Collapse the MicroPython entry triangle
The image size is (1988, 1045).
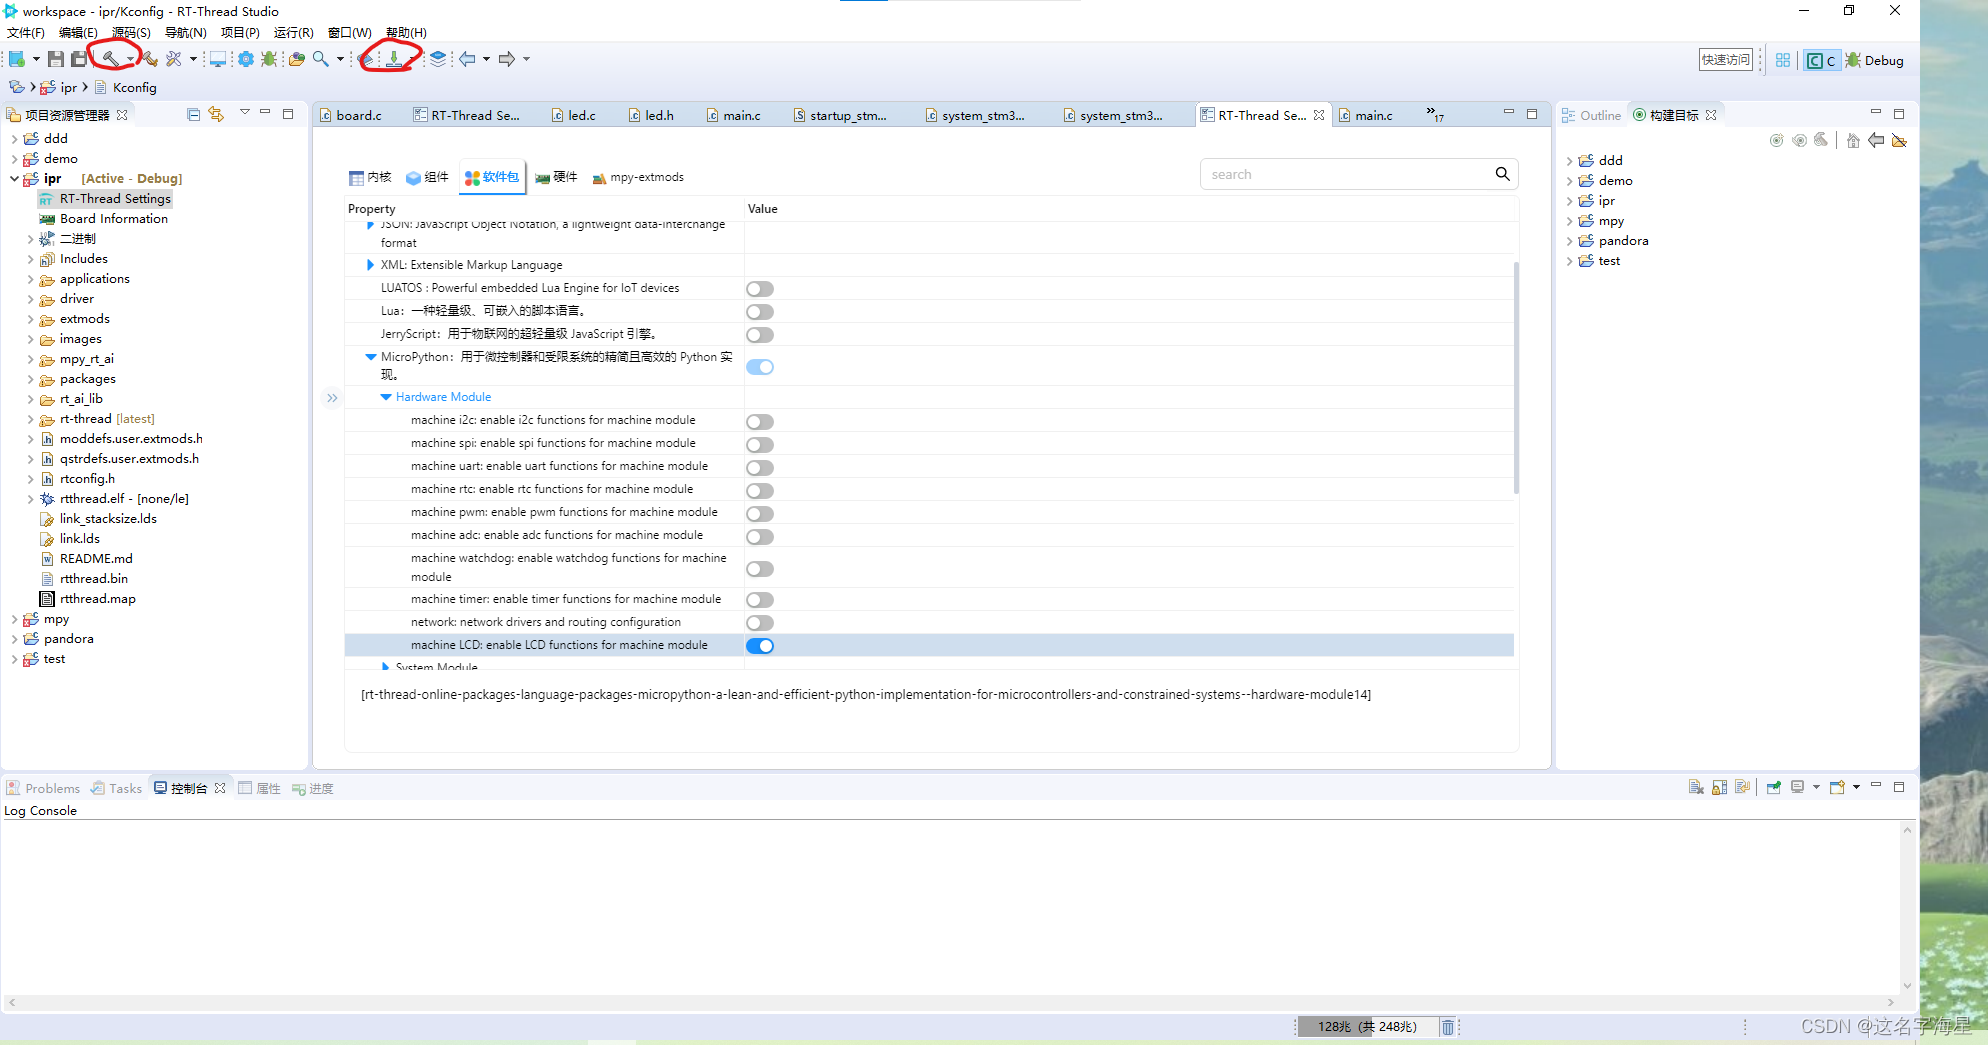(x=370, y=357)
